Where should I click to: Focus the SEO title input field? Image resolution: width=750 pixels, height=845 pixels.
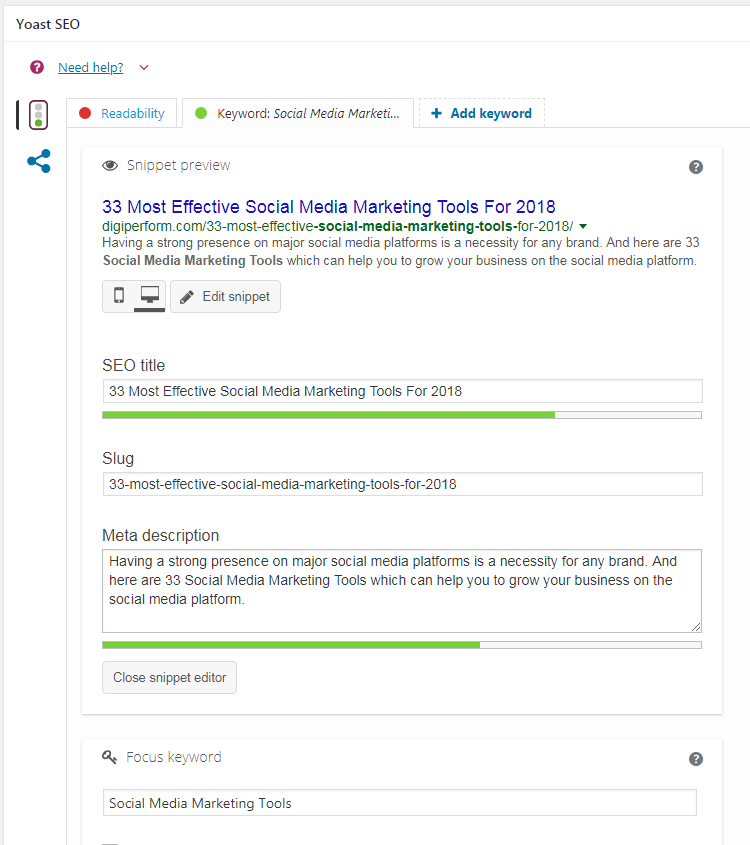[402, 391]
